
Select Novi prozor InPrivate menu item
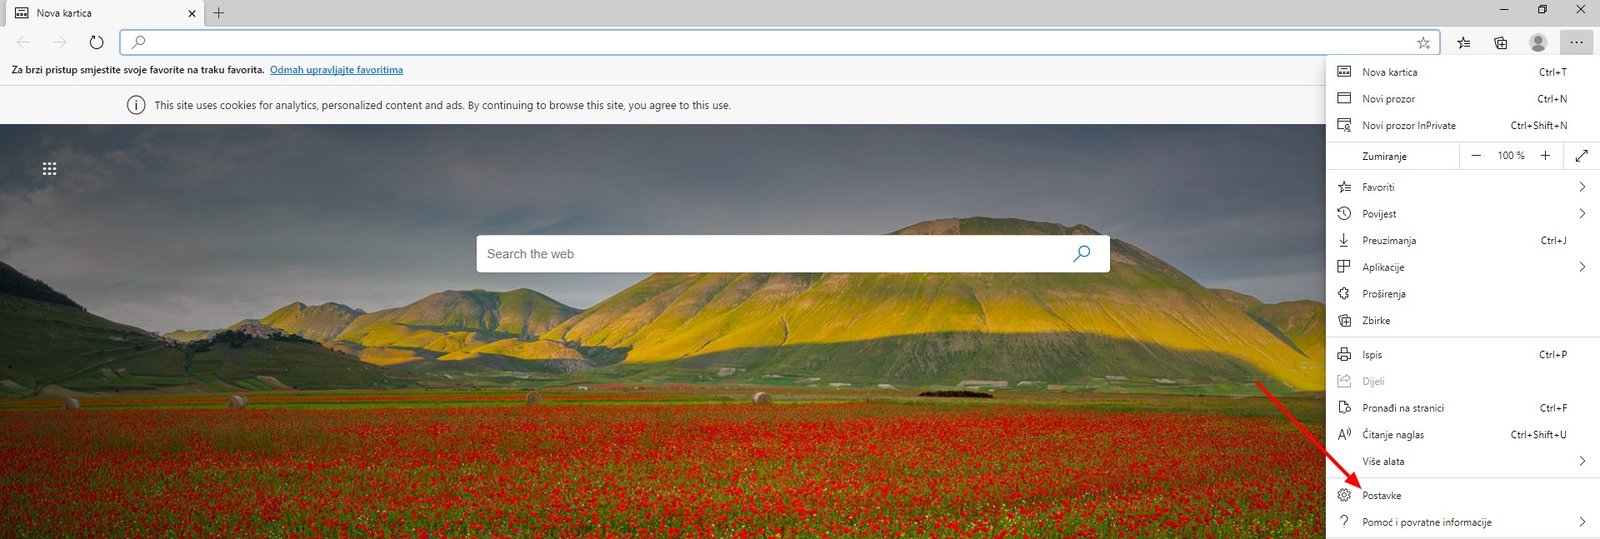click(1408, 126)
